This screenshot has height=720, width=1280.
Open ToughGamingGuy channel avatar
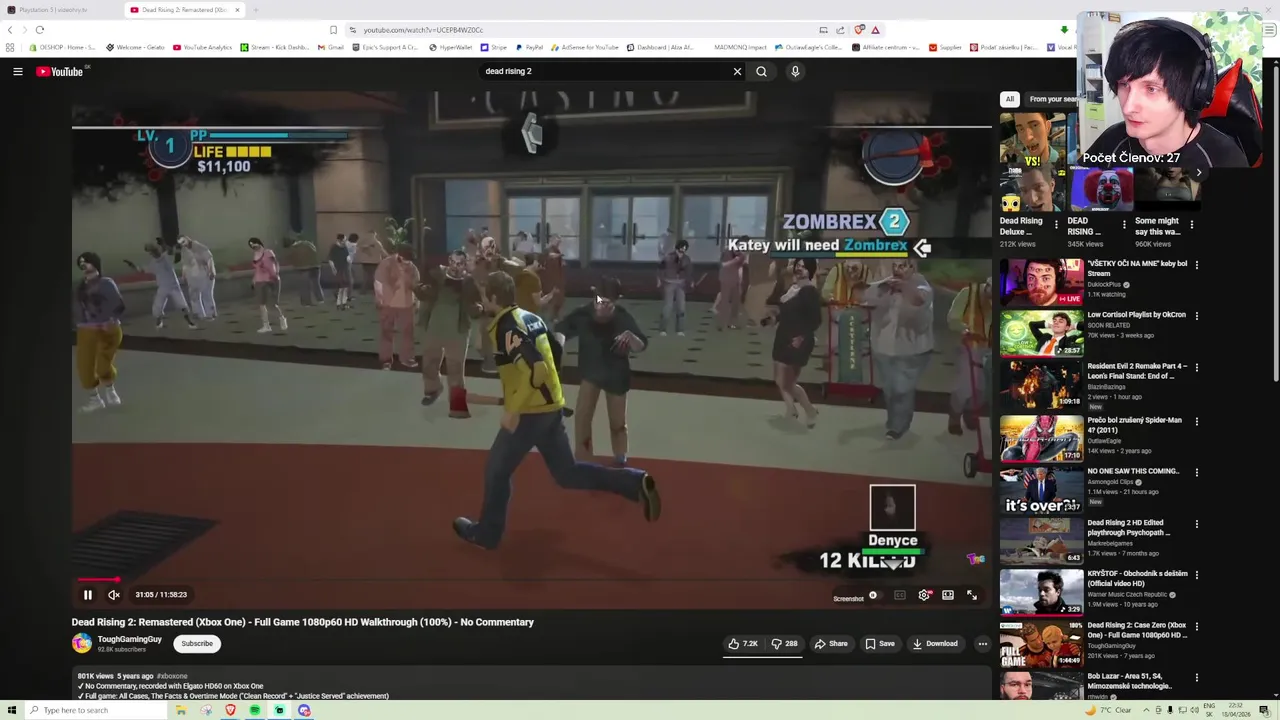point(82,643)
